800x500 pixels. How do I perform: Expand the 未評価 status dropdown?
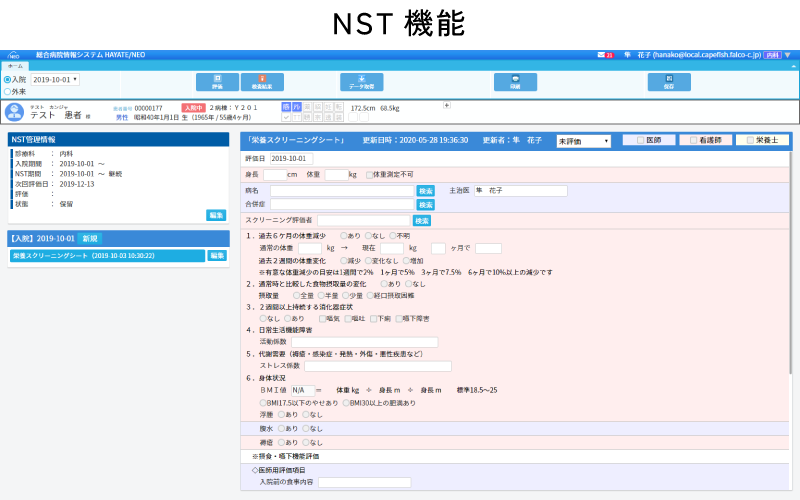(x=583, y=141)
